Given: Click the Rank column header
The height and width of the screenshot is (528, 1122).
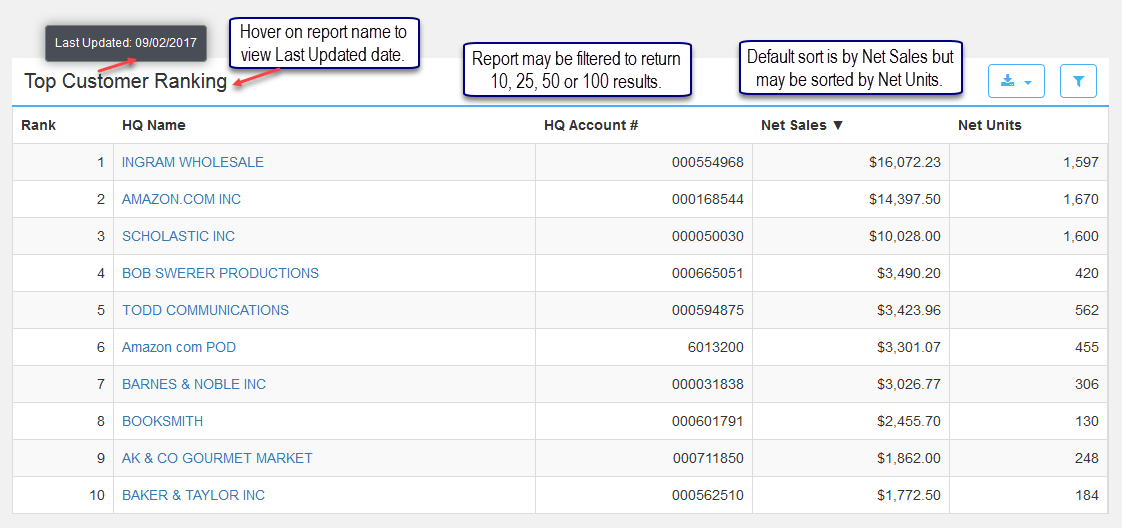Looking at the screenshot, I should [39, 125].
